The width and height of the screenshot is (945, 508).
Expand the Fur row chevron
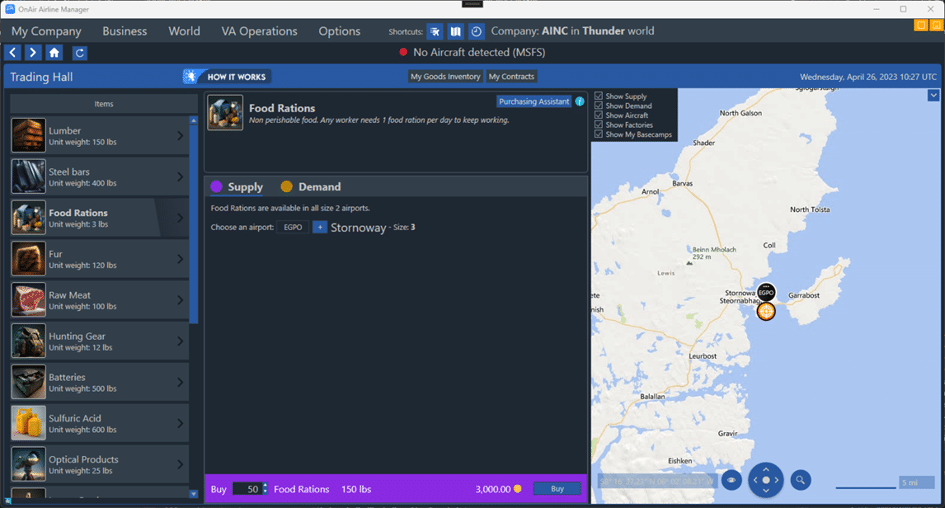[x=180, y=259]
